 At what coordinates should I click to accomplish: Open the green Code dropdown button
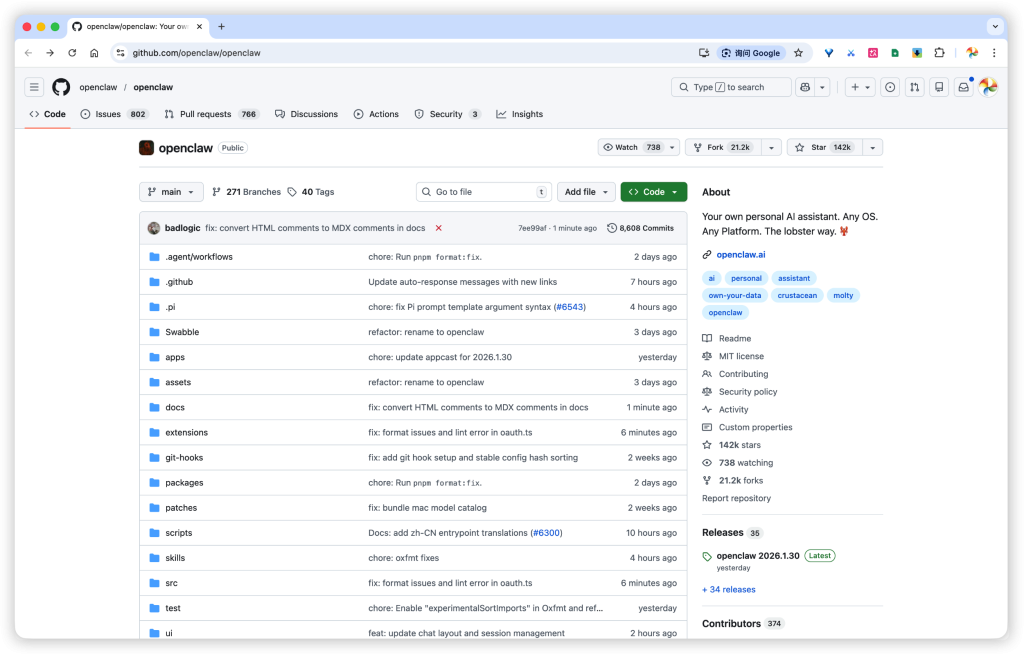tap(653, 192)
